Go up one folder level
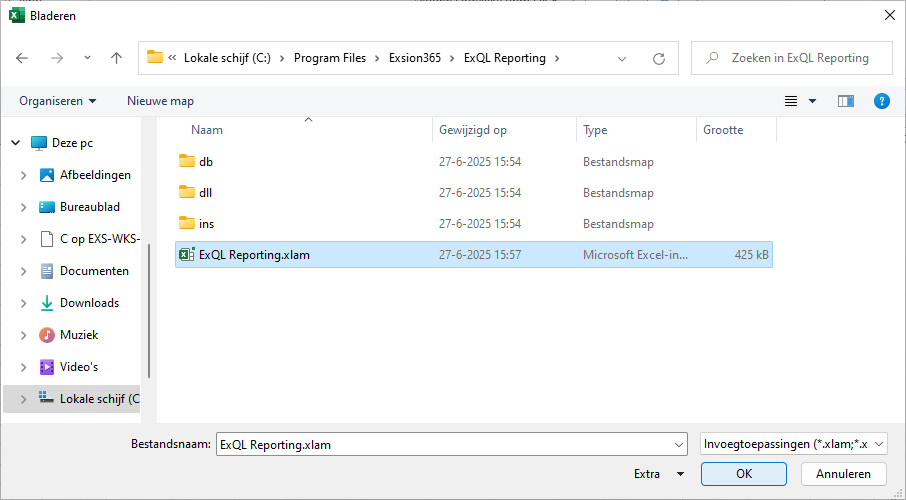The width and height of the screenshot is (906, 500). [117, 58]
